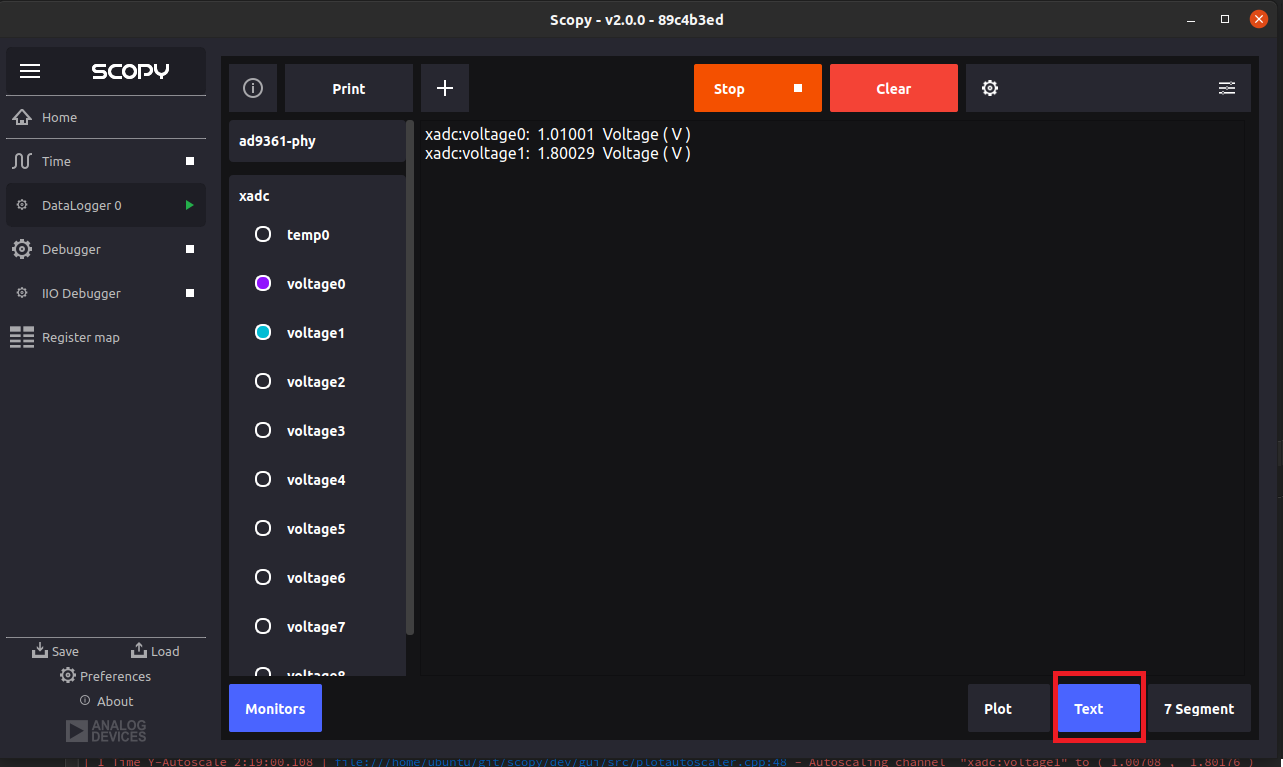The image size is (1283, 767).
Task: Click the voltage5 channel label
Action: [316, 528]
